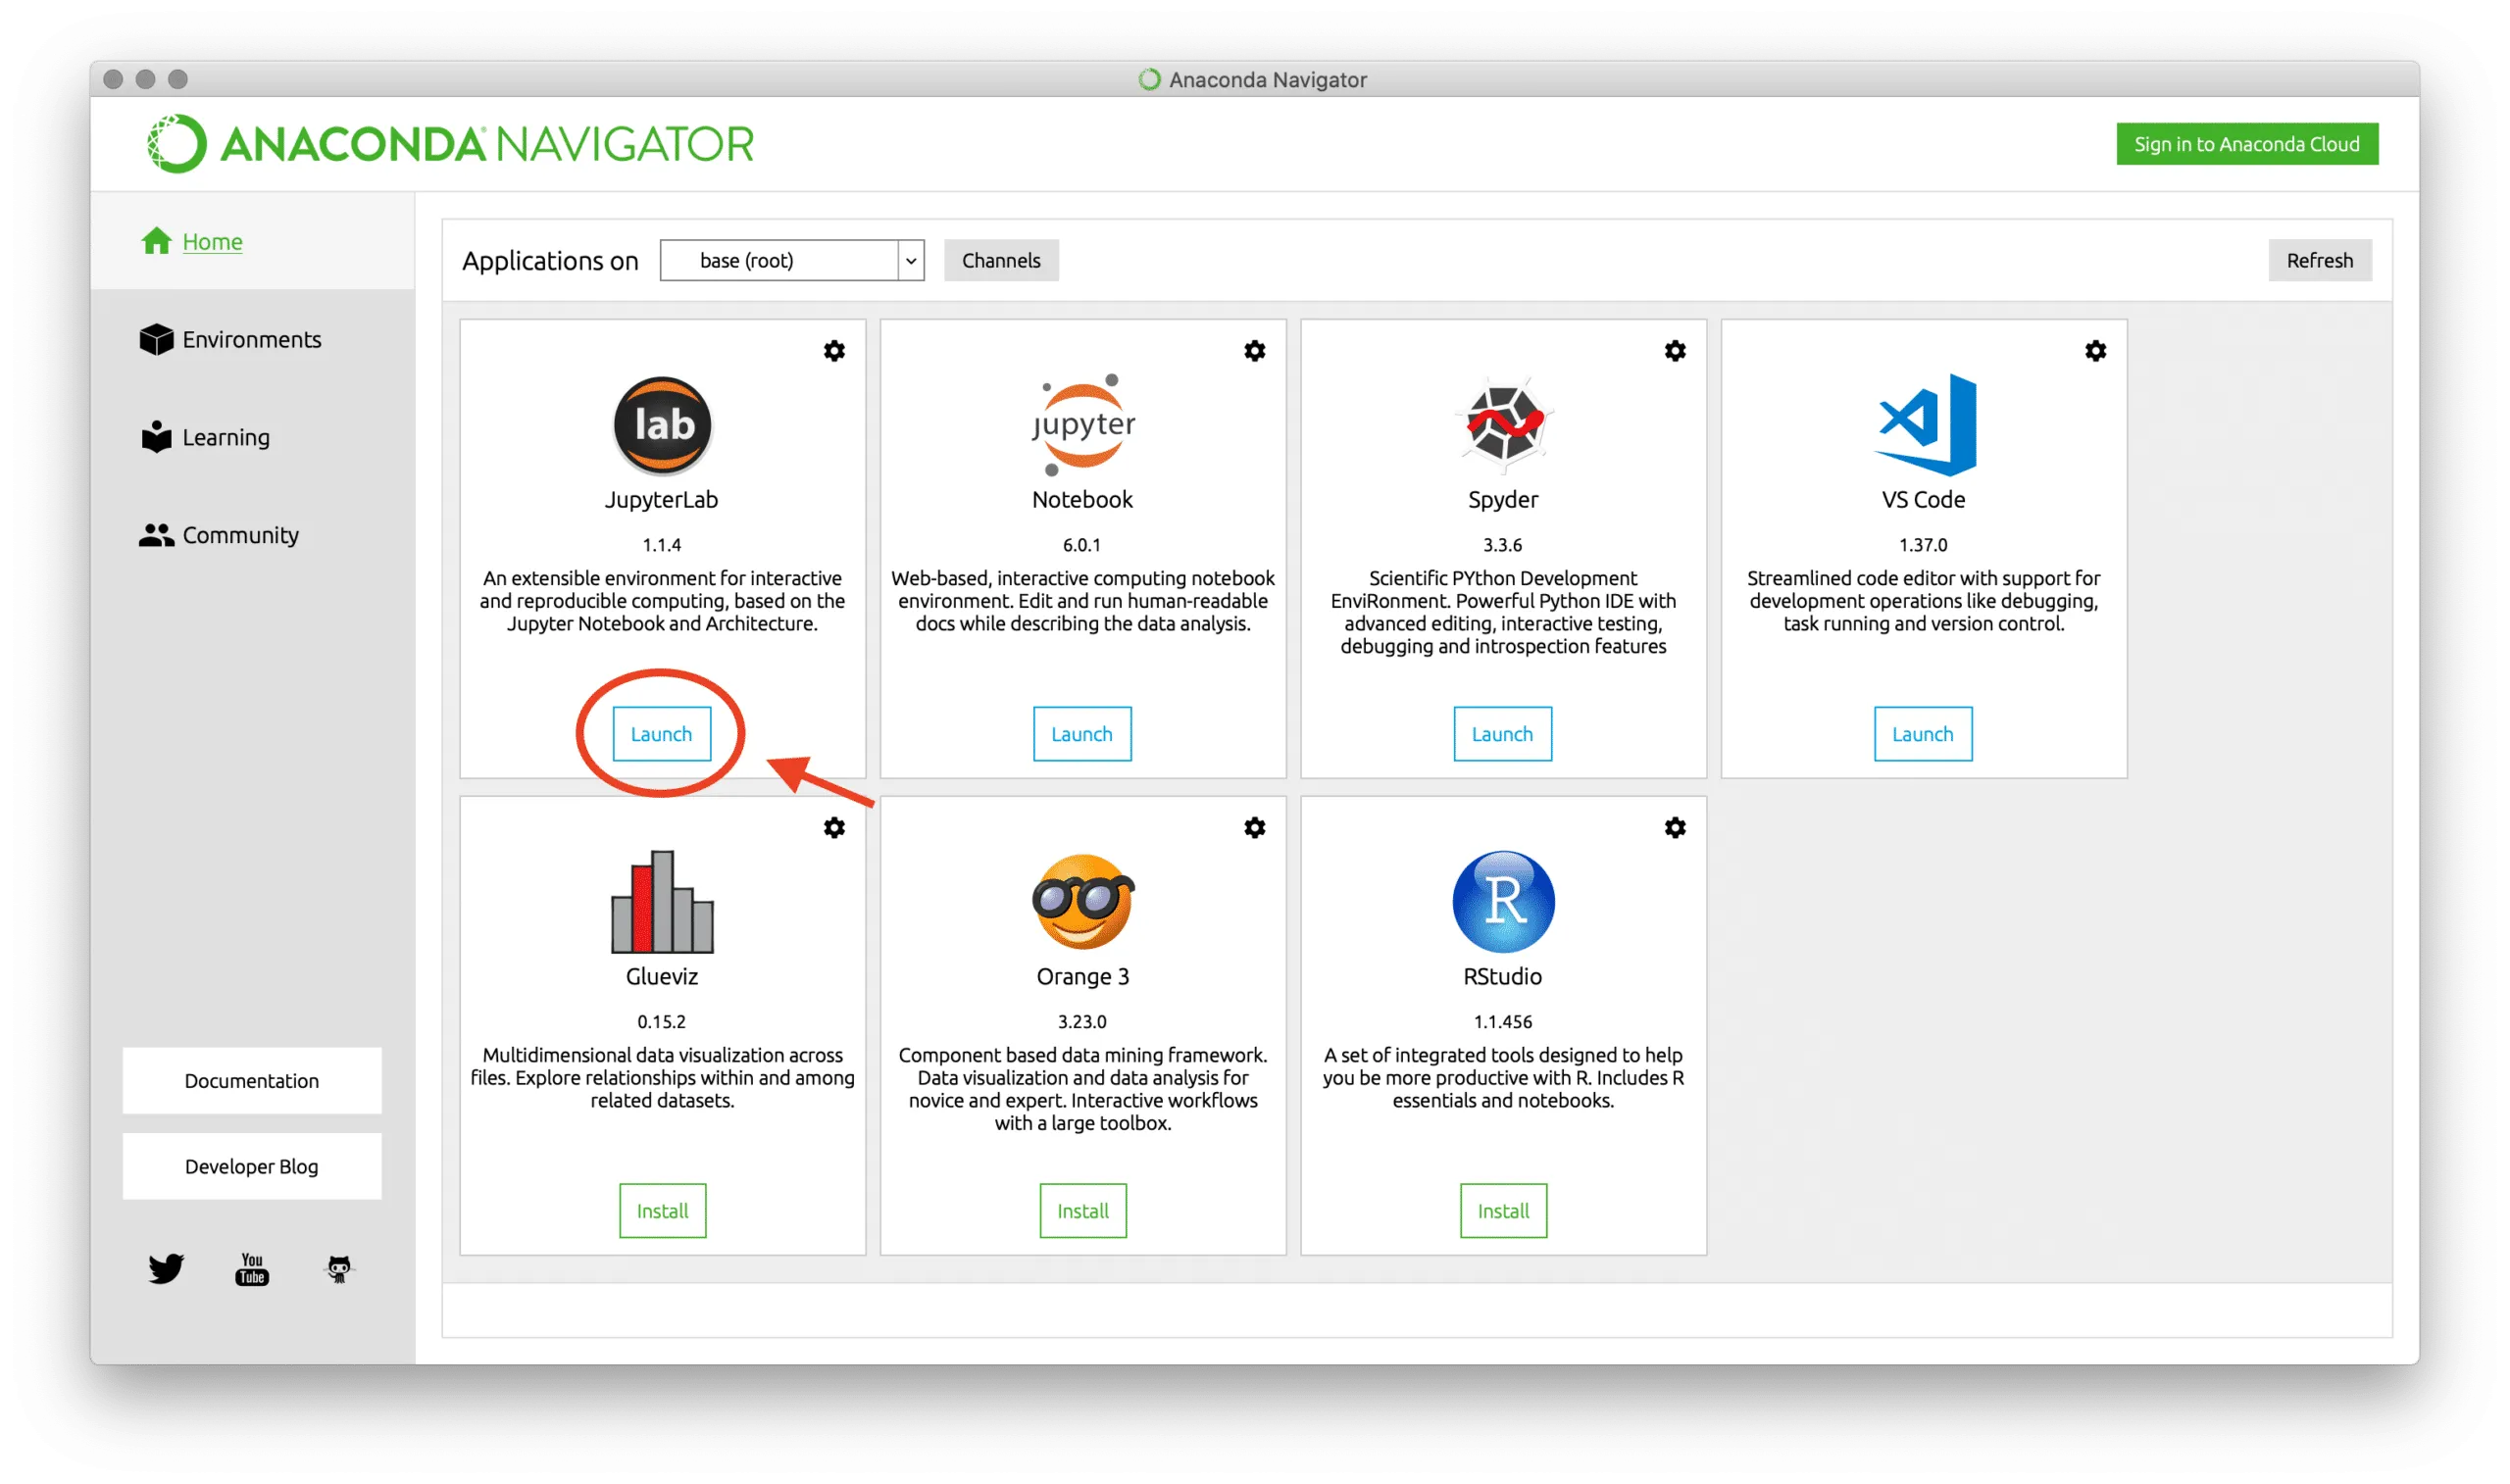Open the YouTube icon link
Viewport: 2510px width, 1484px height.
pos(252,1269)
